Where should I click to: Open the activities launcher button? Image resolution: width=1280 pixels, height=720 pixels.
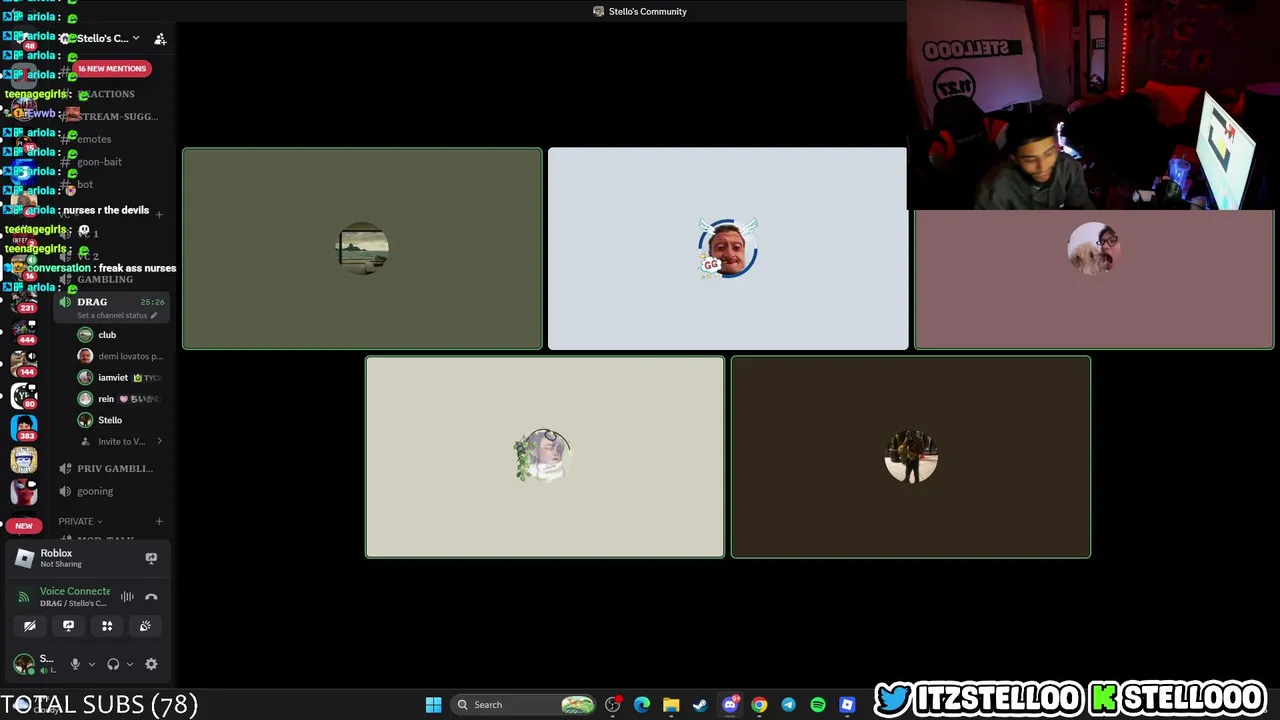[107, 626]
